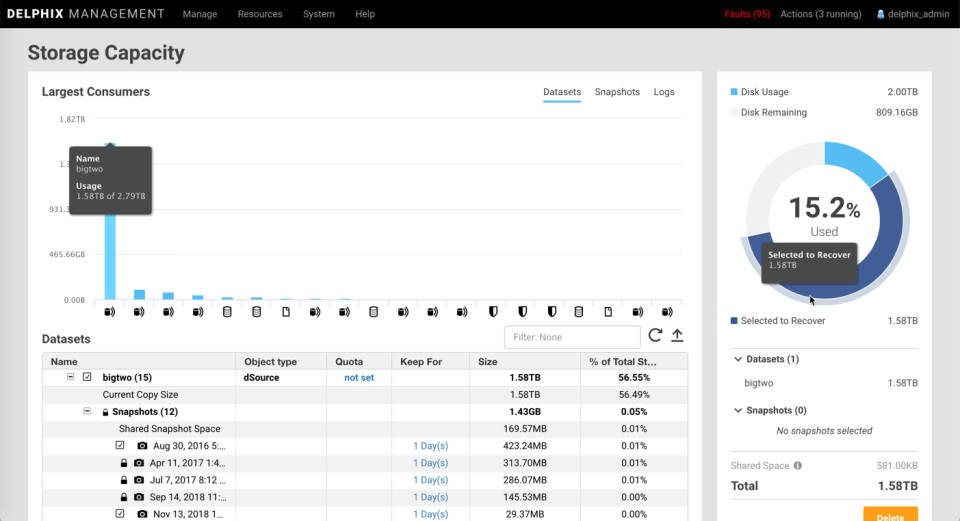Open the 'not set' quota link for bigtwo
Viewport: 960px width, 521px height.
(359, 378)
